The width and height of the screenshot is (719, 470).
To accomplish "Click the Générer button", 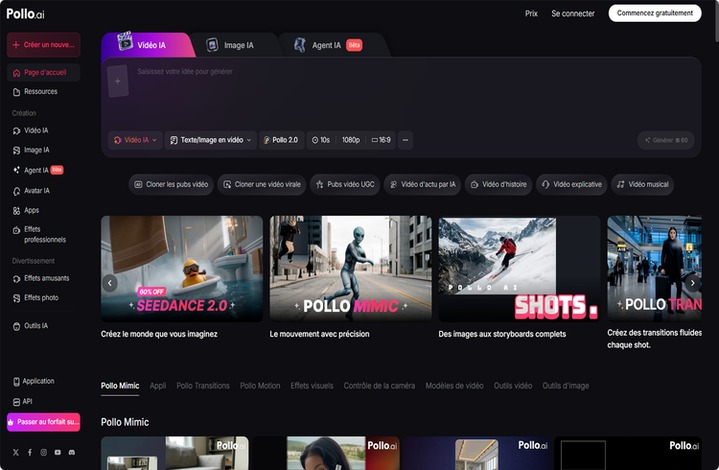I will pyautogui.click(x=666, y=140).
